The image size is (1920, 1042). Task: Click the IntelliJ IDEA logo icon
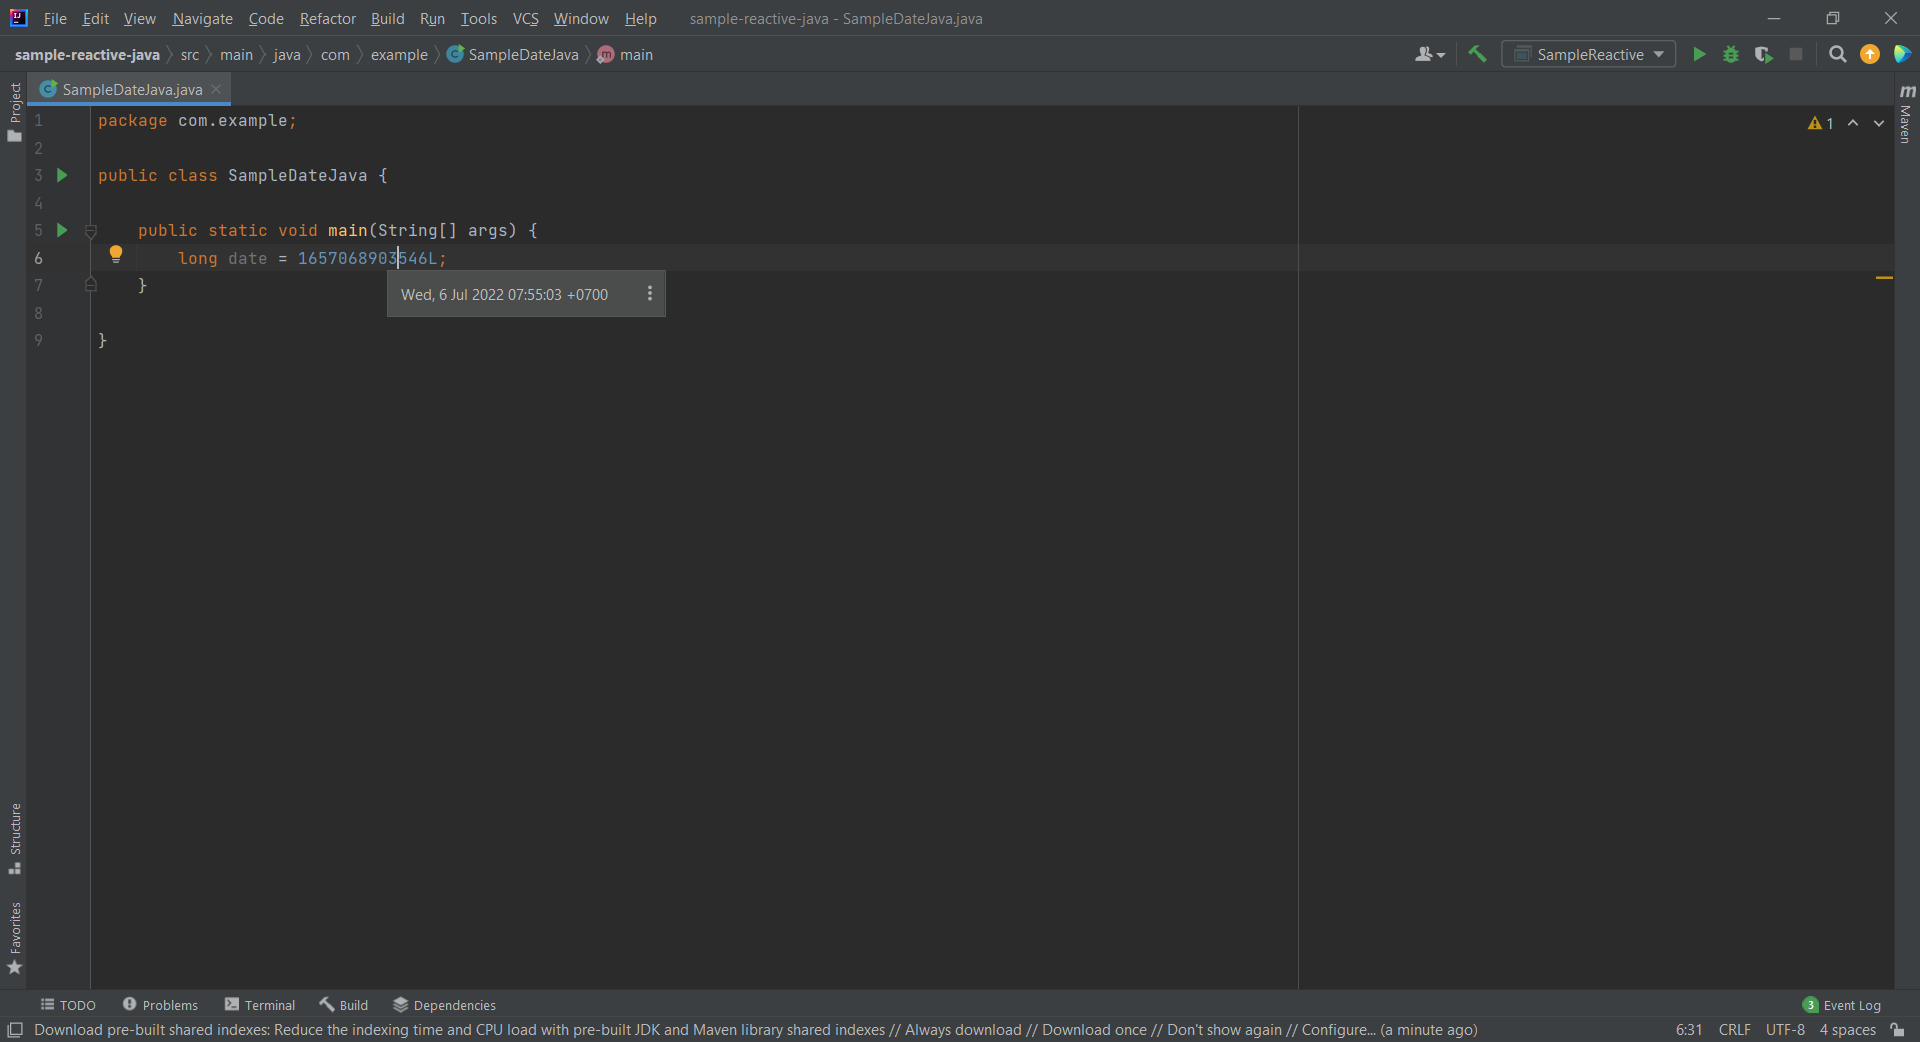(19, 18)
